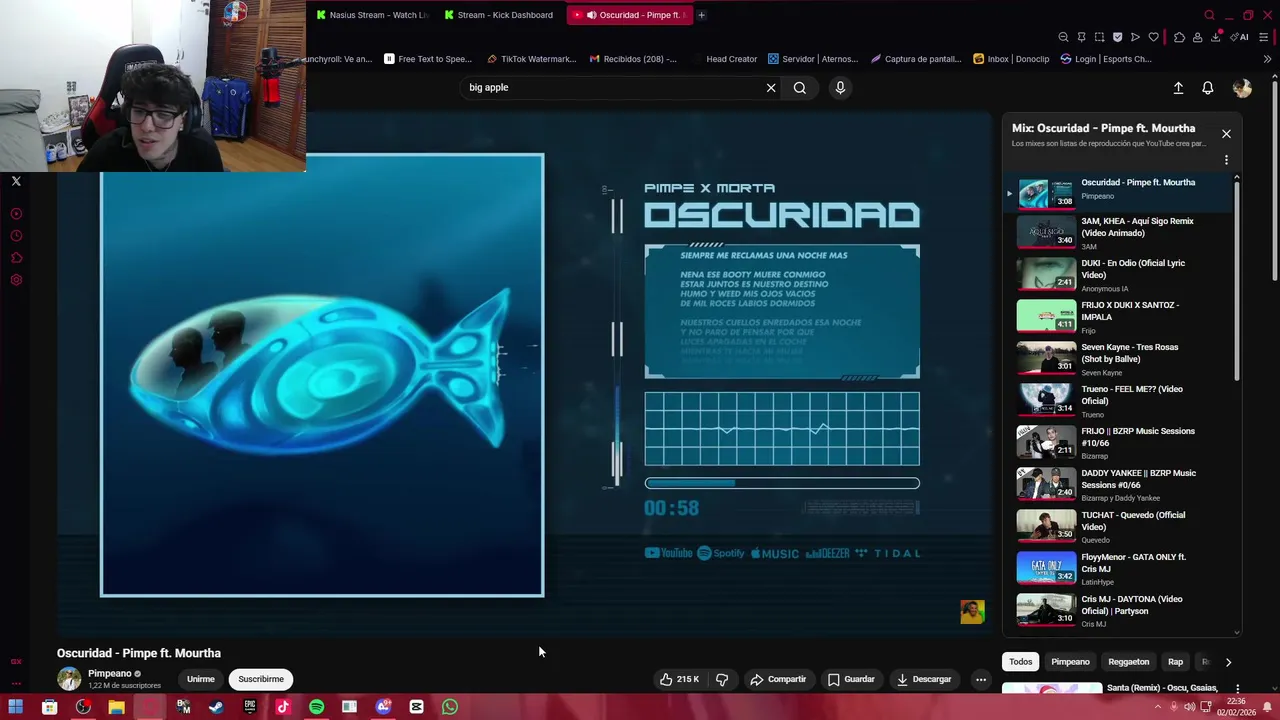Add page to bookmarks with heart icon
This screenshot has height=720, width=1280.
point(1153,37)
